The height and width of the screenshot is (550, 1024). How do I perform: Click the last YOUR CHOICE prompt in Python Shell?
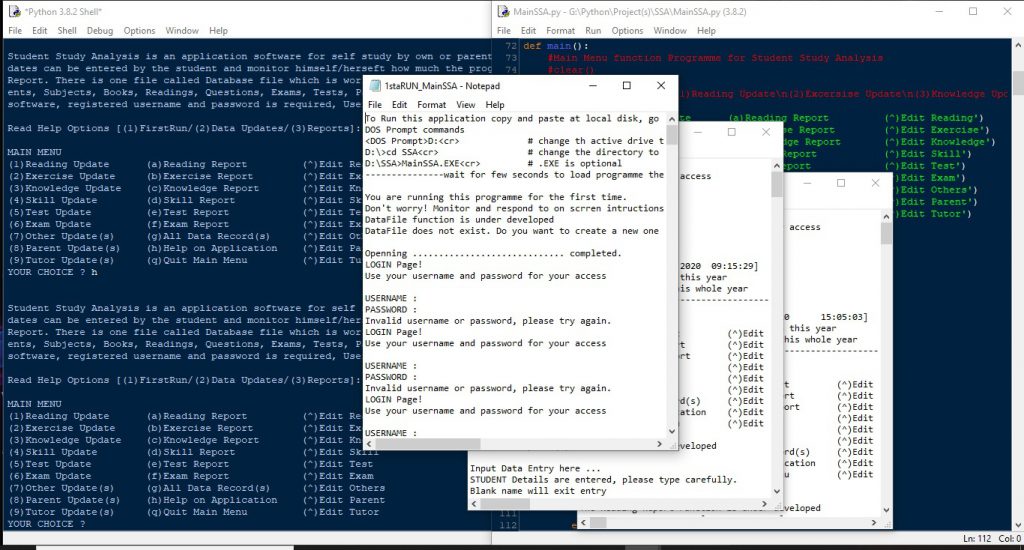46,524
